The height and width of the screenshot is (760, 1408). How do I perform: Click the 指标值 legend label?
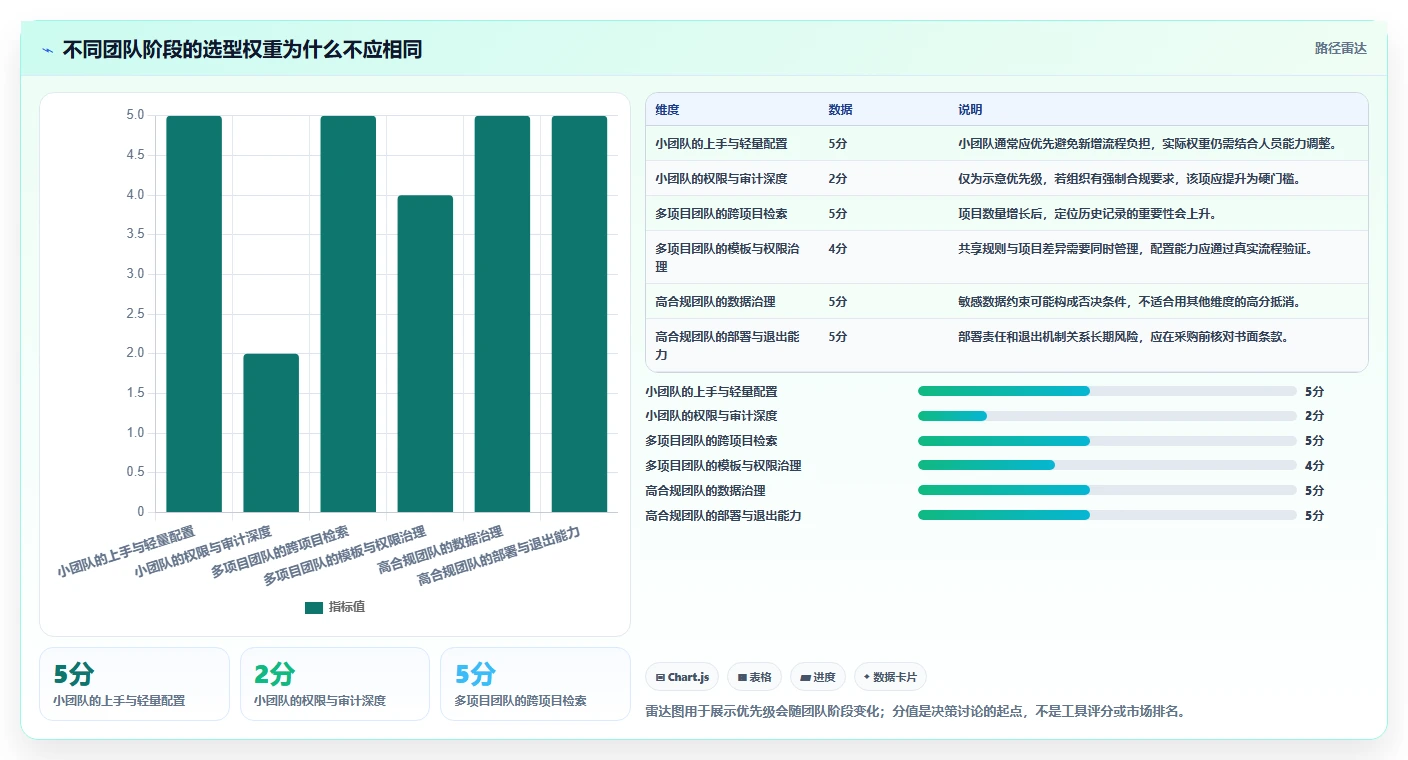(x=347, y=607)
